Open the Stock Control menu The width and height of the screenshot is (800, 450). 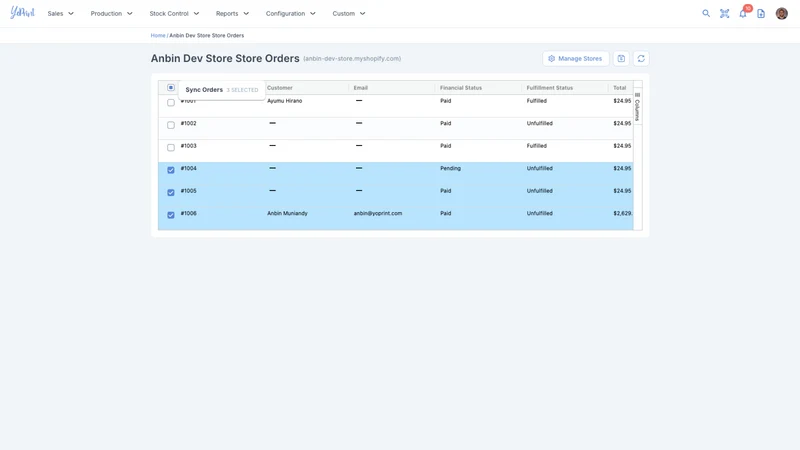click(169, 14)
